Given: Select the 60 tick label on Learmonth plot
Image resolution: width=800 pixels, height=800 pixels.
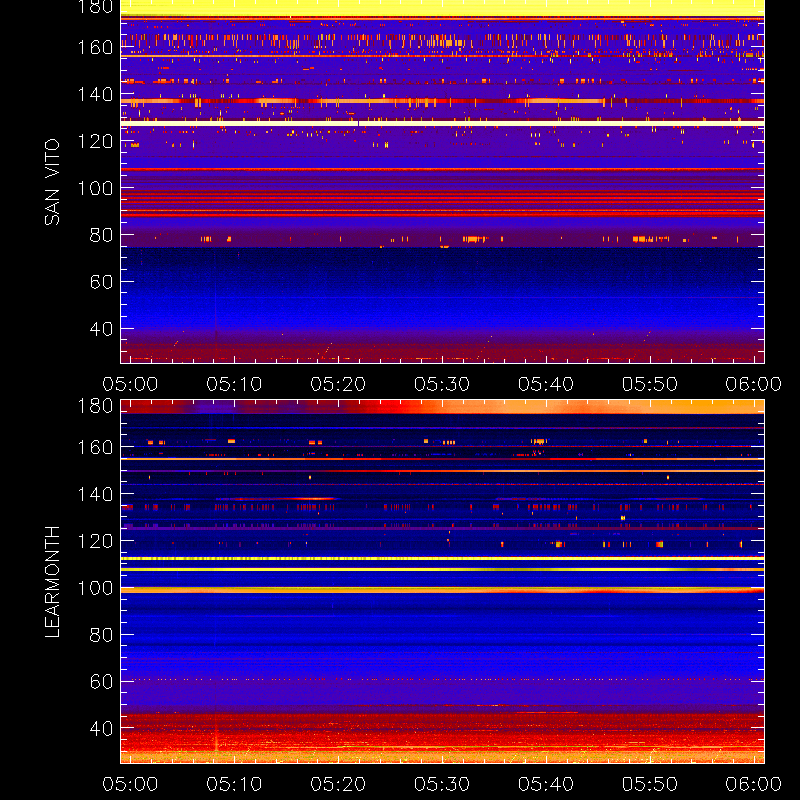Looking at the screenshot, I should click(101, 682).
